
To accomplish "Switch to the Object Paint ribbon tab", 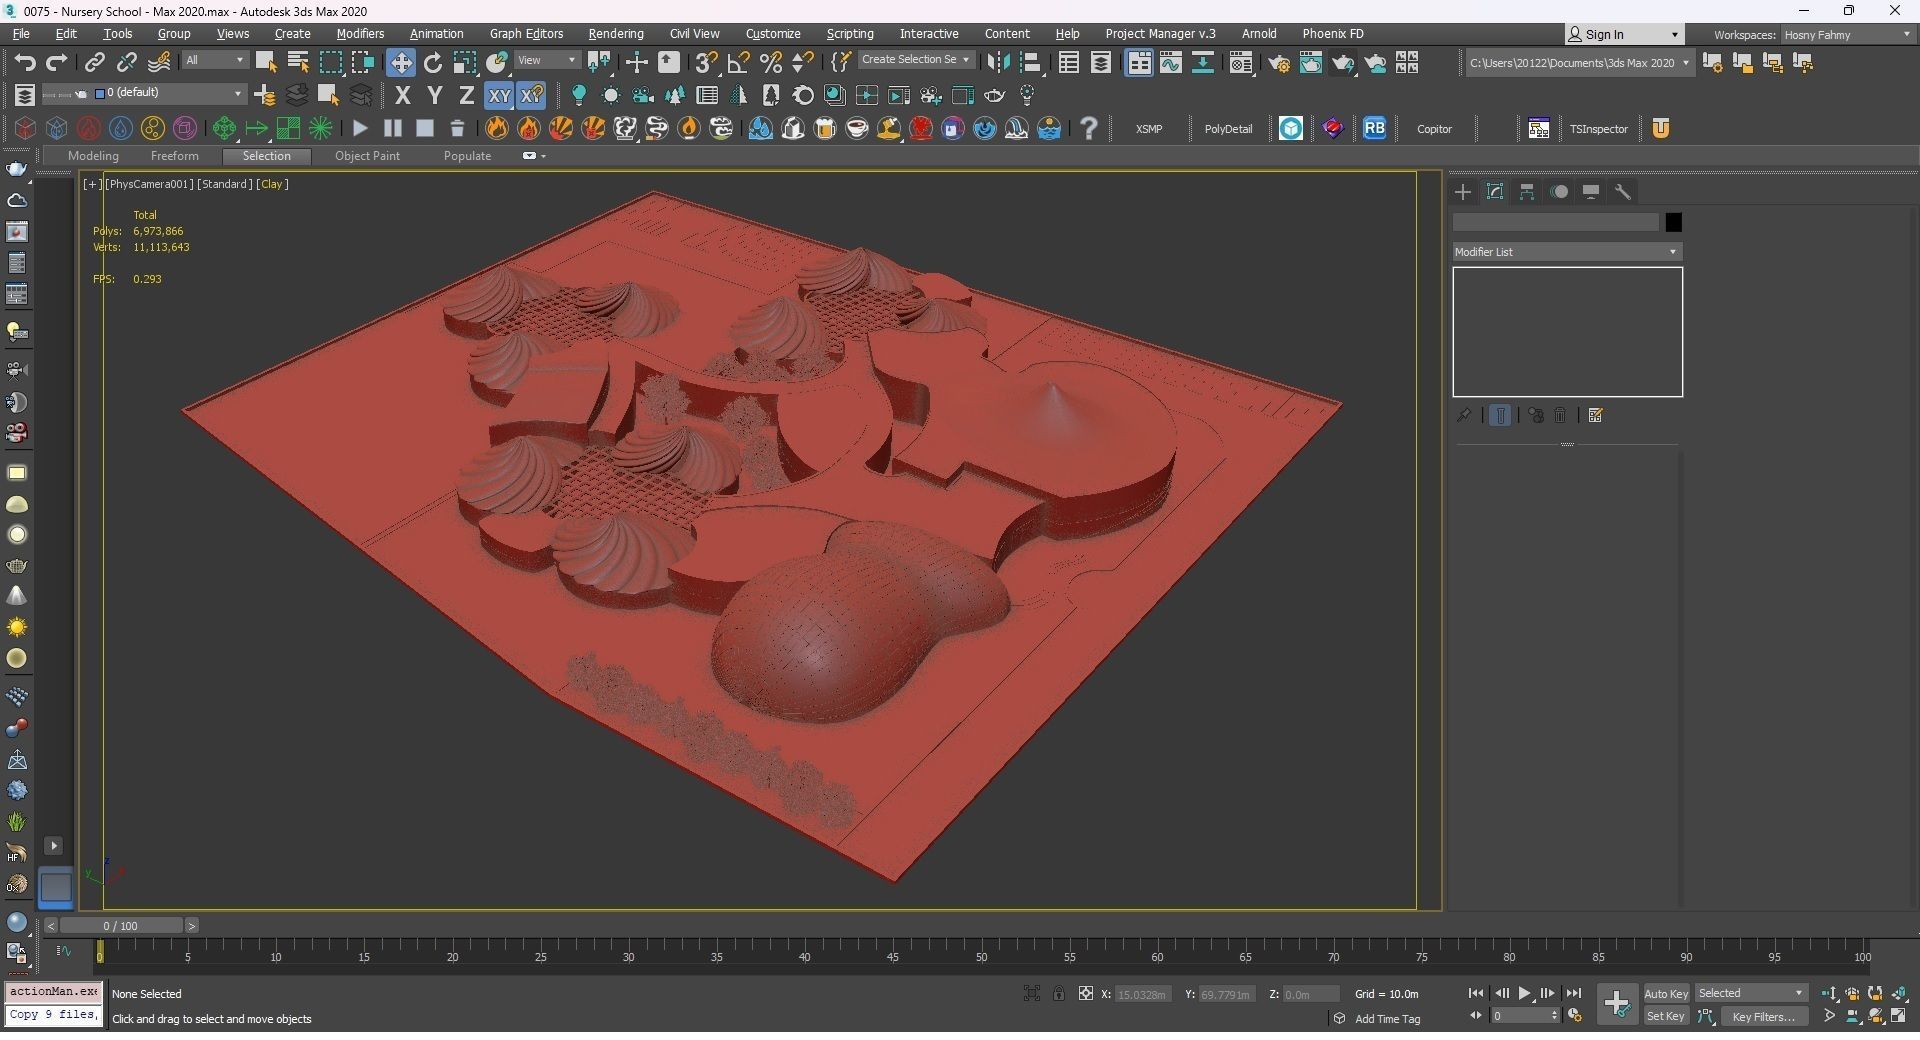I will pyautogui.click(x=367, y=156).
